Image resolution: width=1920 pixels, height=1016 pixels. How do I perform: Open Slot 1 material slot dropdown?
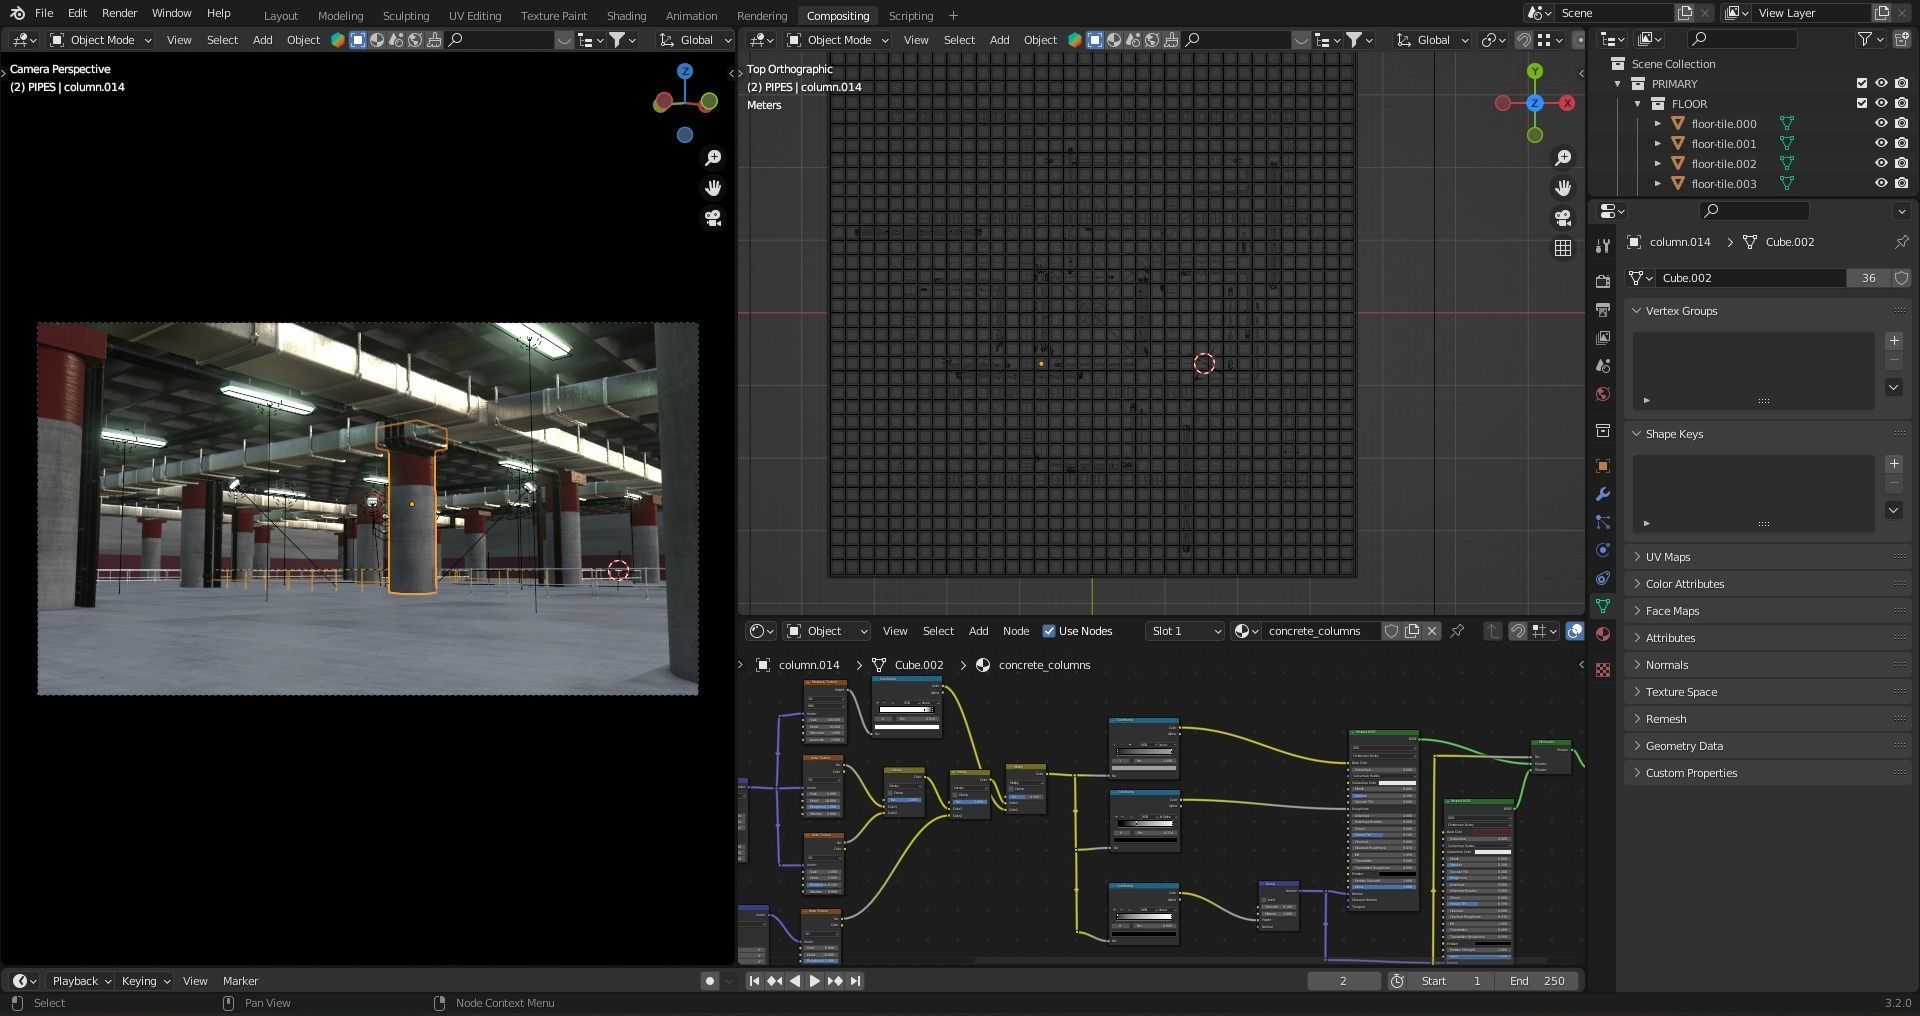point(1185,631)
